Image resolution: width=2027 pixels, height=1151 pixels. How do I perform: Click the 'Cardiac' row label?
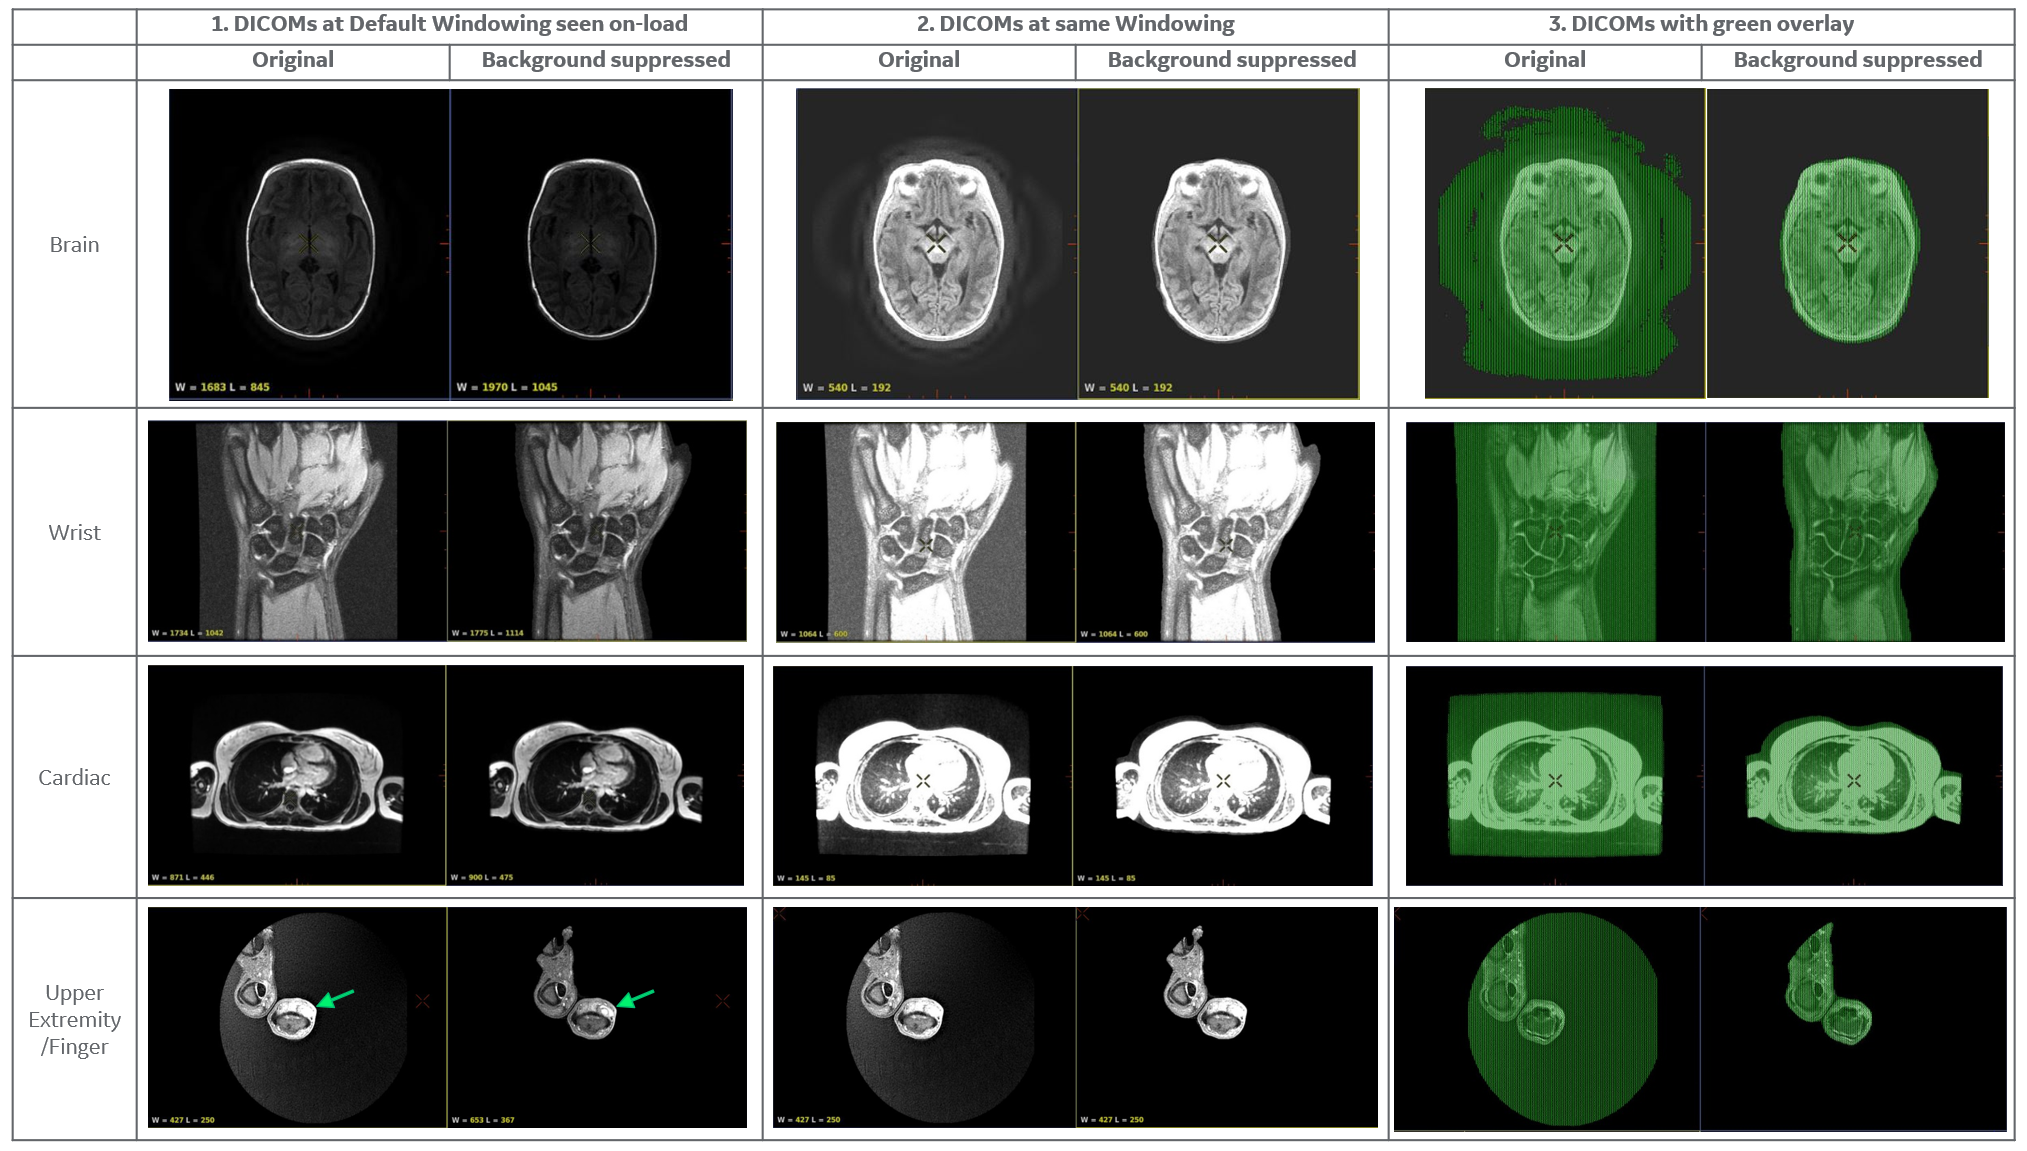coord(74,777)
